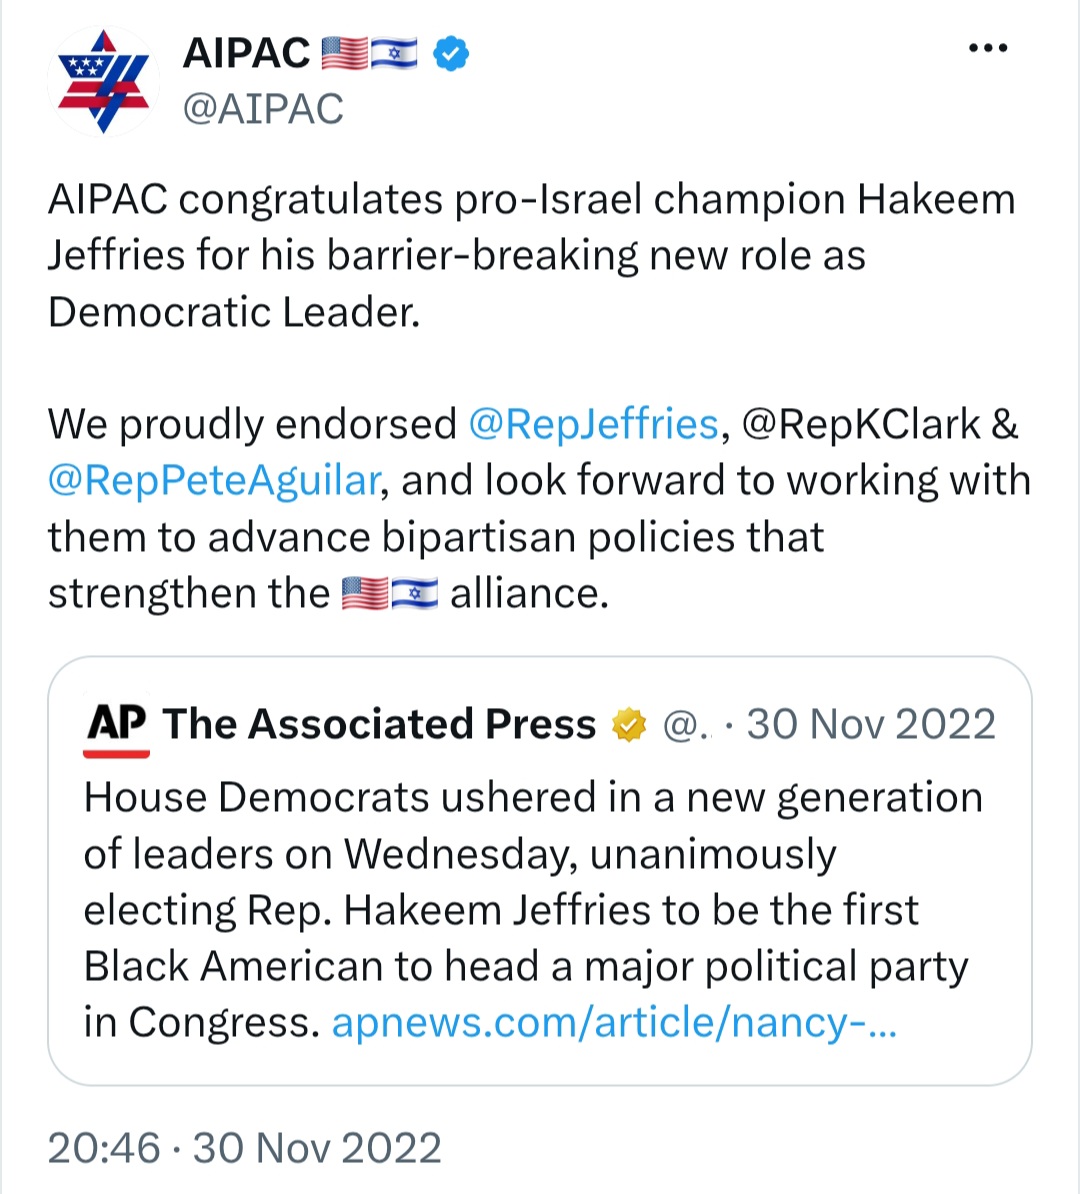This screenshot has width=1080, height=1194.
Task: Click the Israel flag emoji before alliance
Action: pyautogui.click(x=415, y=593)
